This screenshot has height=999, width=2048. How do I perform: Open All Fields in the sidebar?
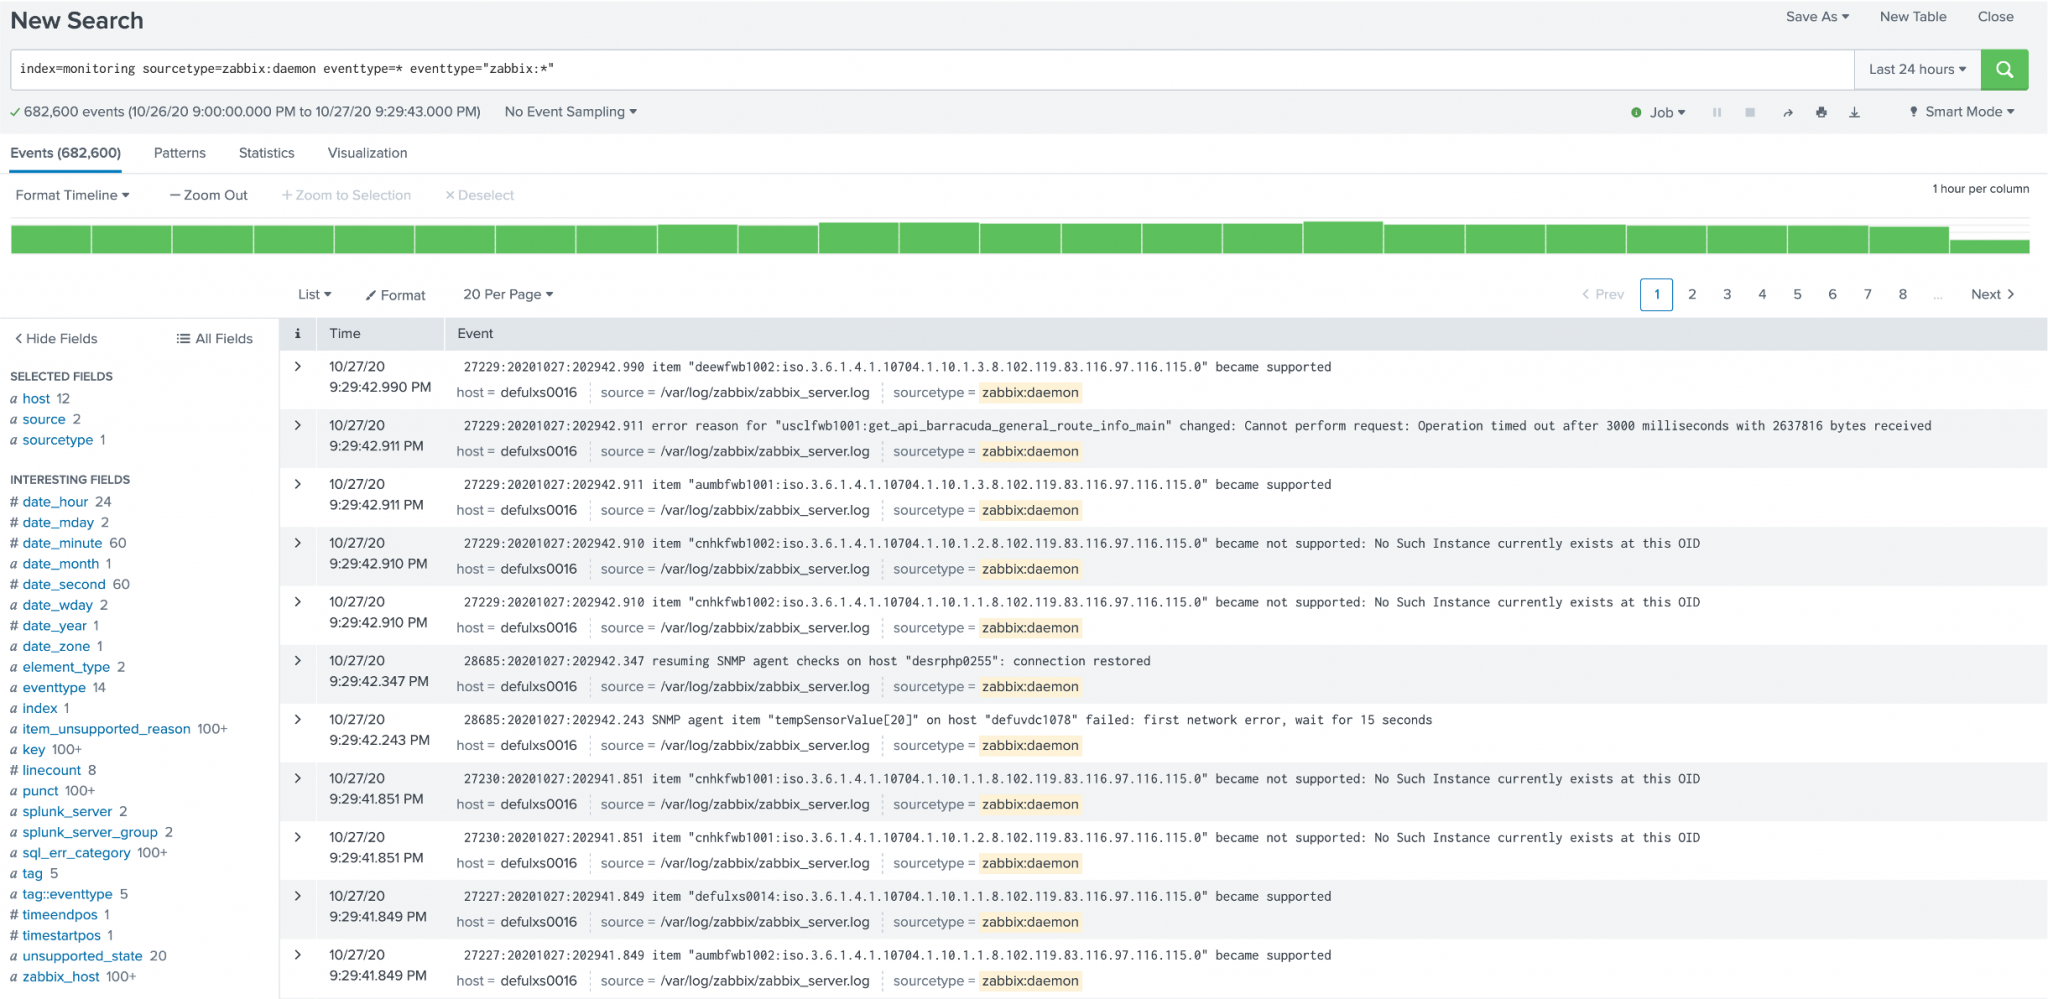215,338
